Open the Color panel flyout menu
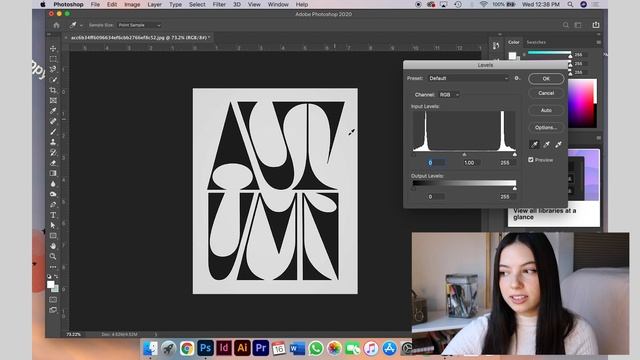This screenshot has width=640, height=360. (598, 42)
